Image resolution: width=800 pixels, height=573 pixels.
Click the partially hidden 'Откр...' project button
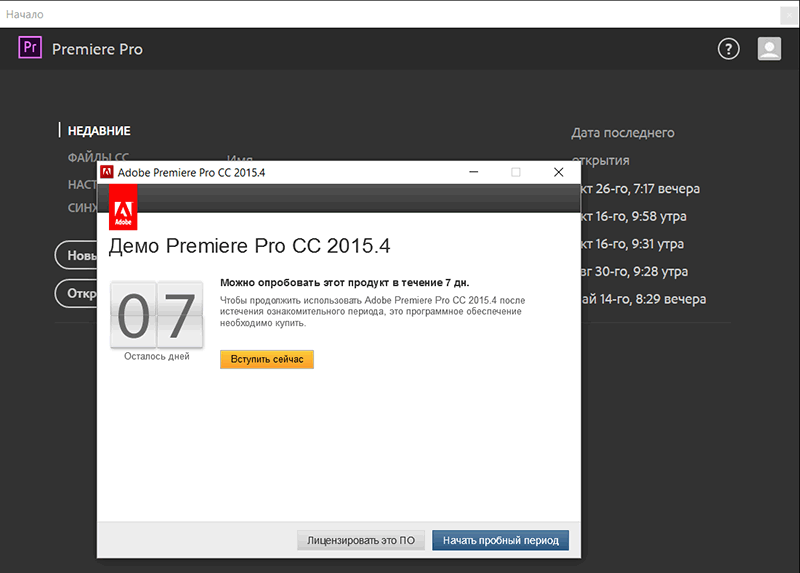76,293
